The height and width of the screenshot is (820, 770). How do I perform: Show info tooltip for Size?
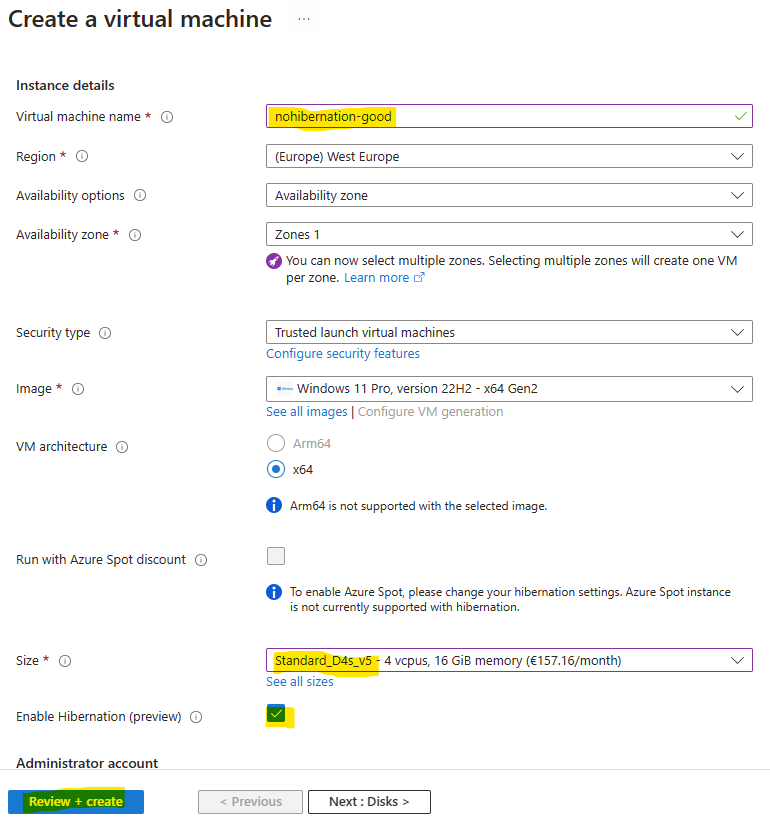pos(65,661)
